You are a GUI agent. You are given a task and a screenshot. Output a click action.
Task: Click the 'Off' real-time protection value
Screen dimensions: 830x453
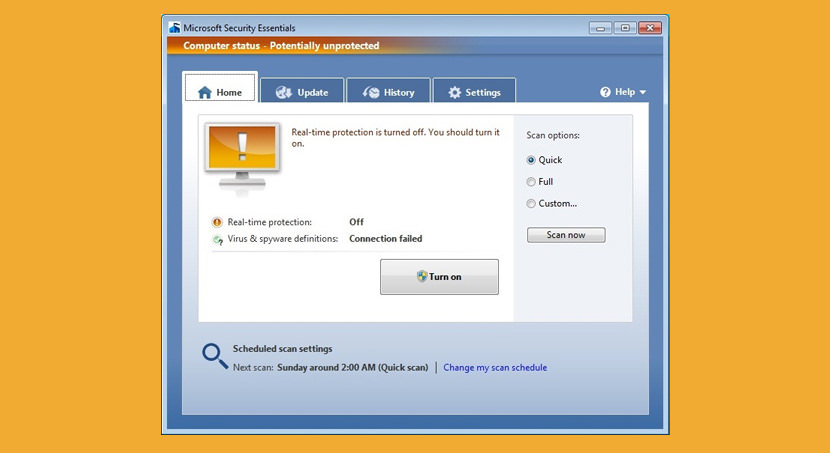[356, 222]
